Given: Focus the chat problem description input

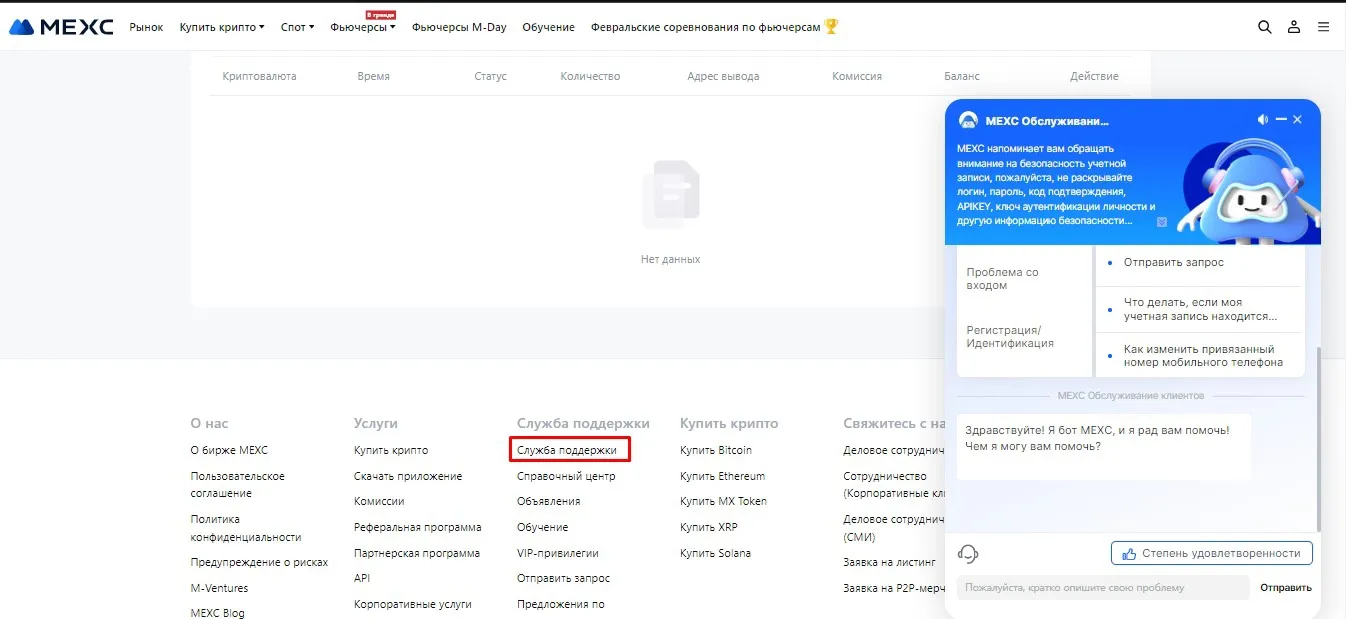Looking at the screenshot, I should coord(1103,588).
